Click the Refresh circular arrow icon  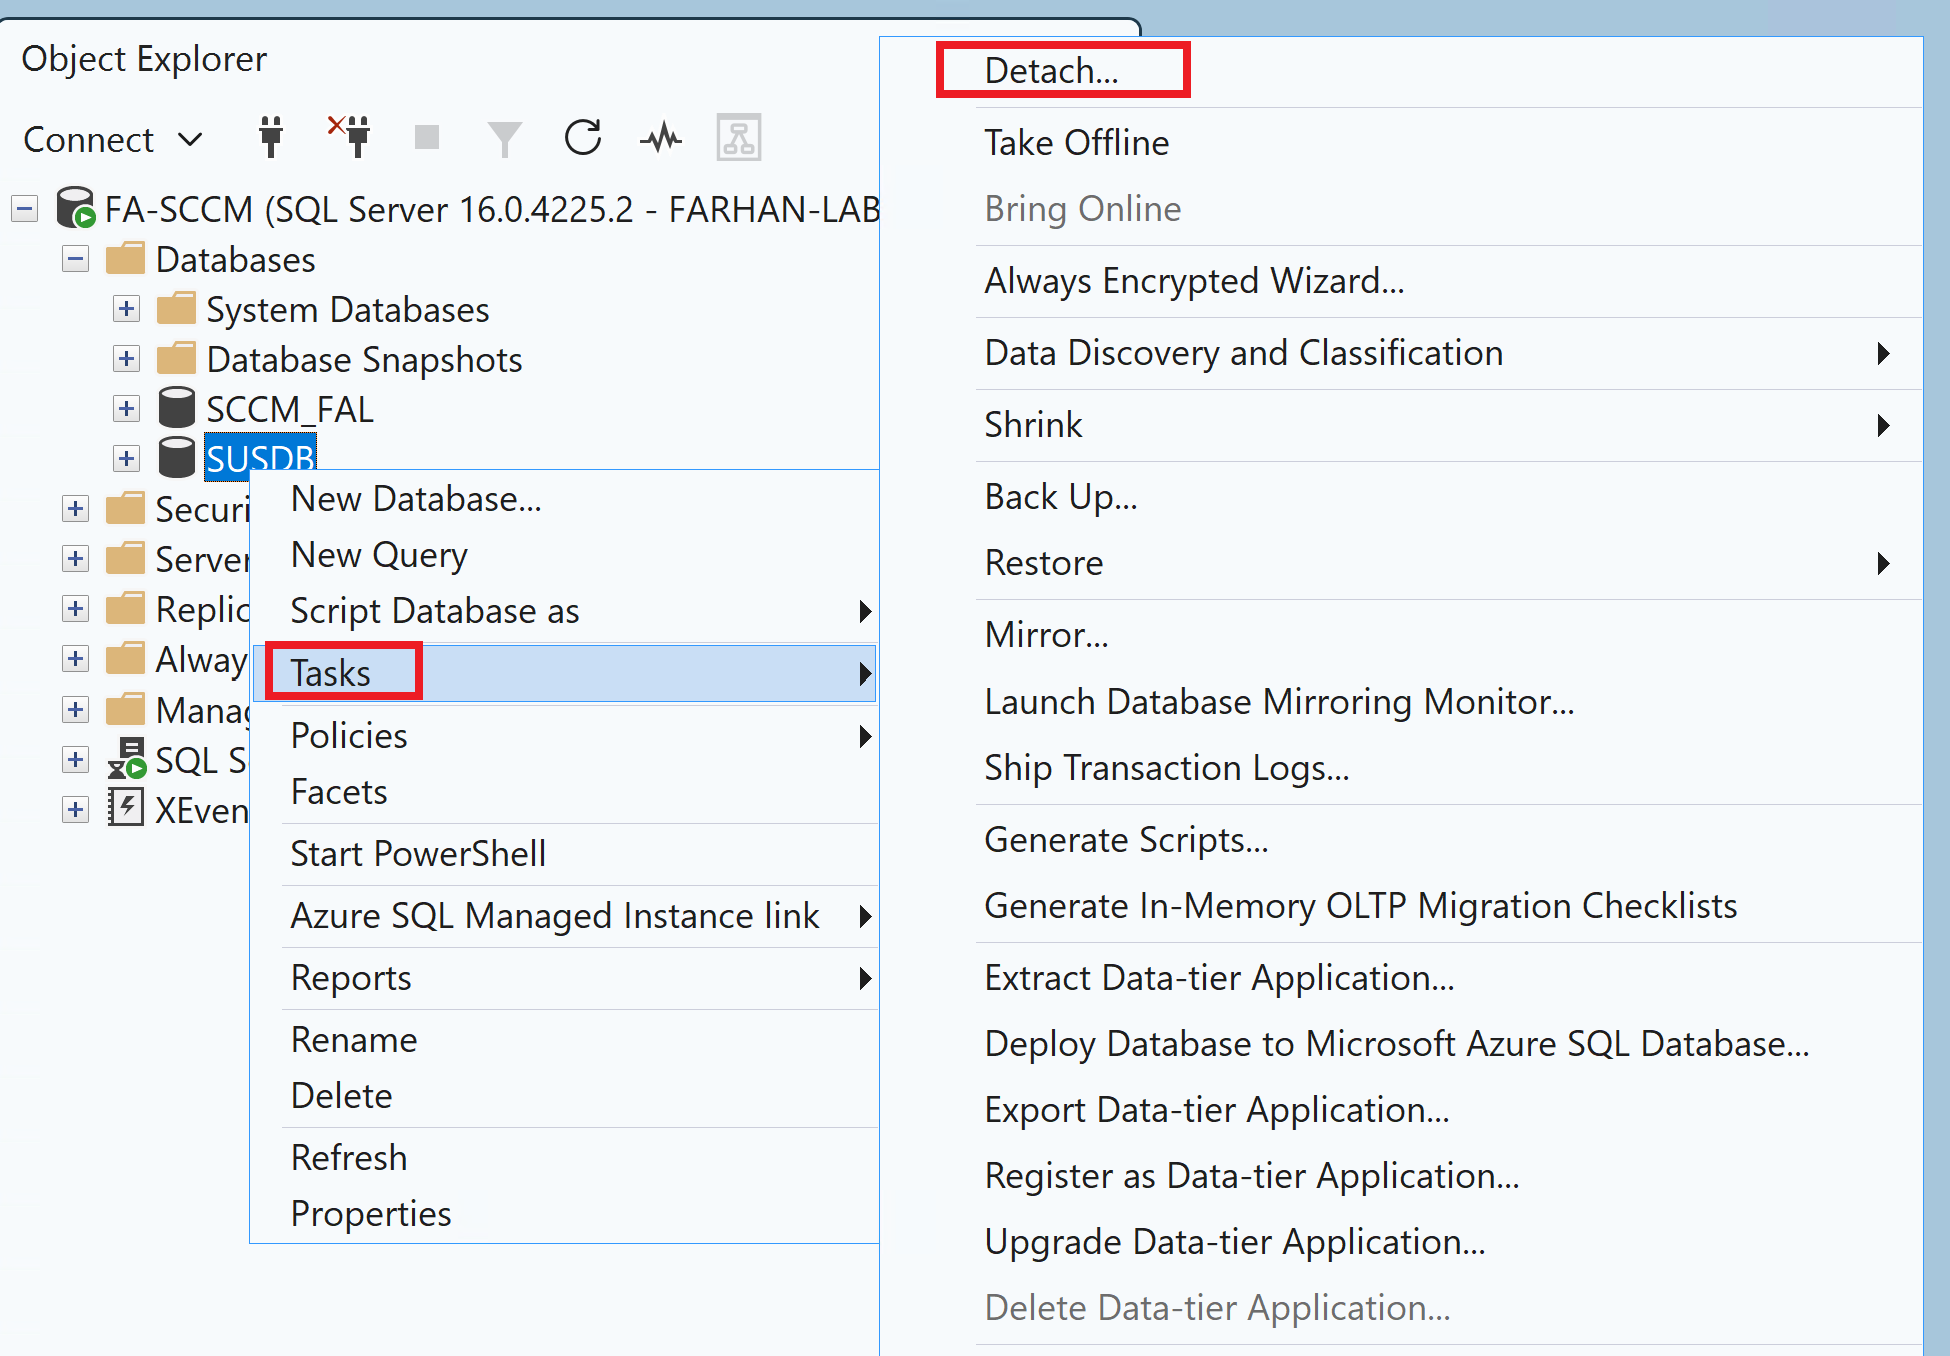(582, 137)
